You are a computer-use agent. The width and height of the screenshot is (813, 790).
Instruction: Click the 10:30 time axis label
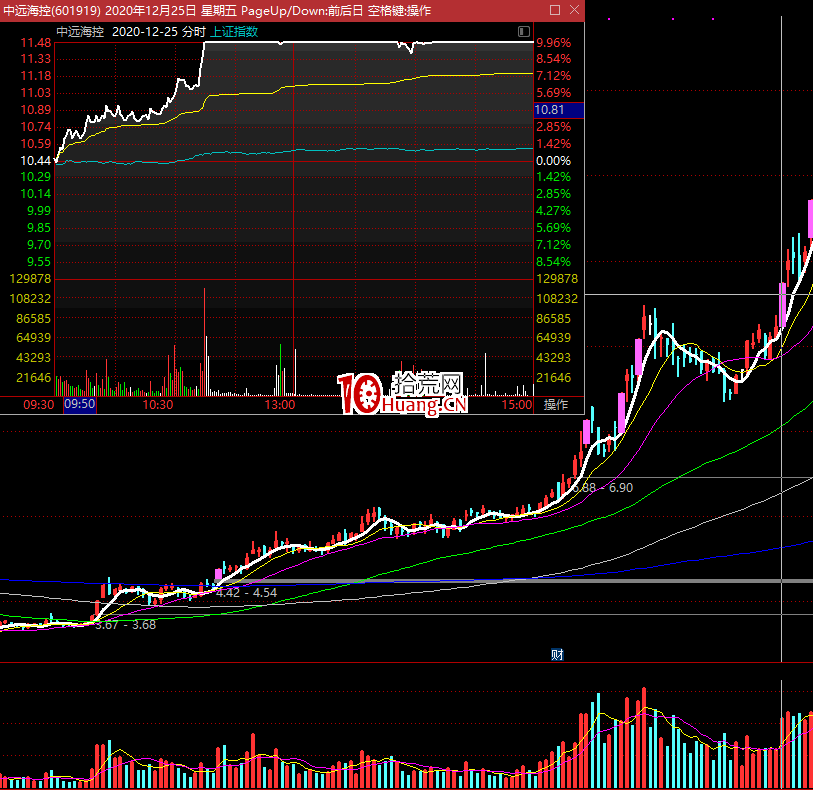click(158, 404)
